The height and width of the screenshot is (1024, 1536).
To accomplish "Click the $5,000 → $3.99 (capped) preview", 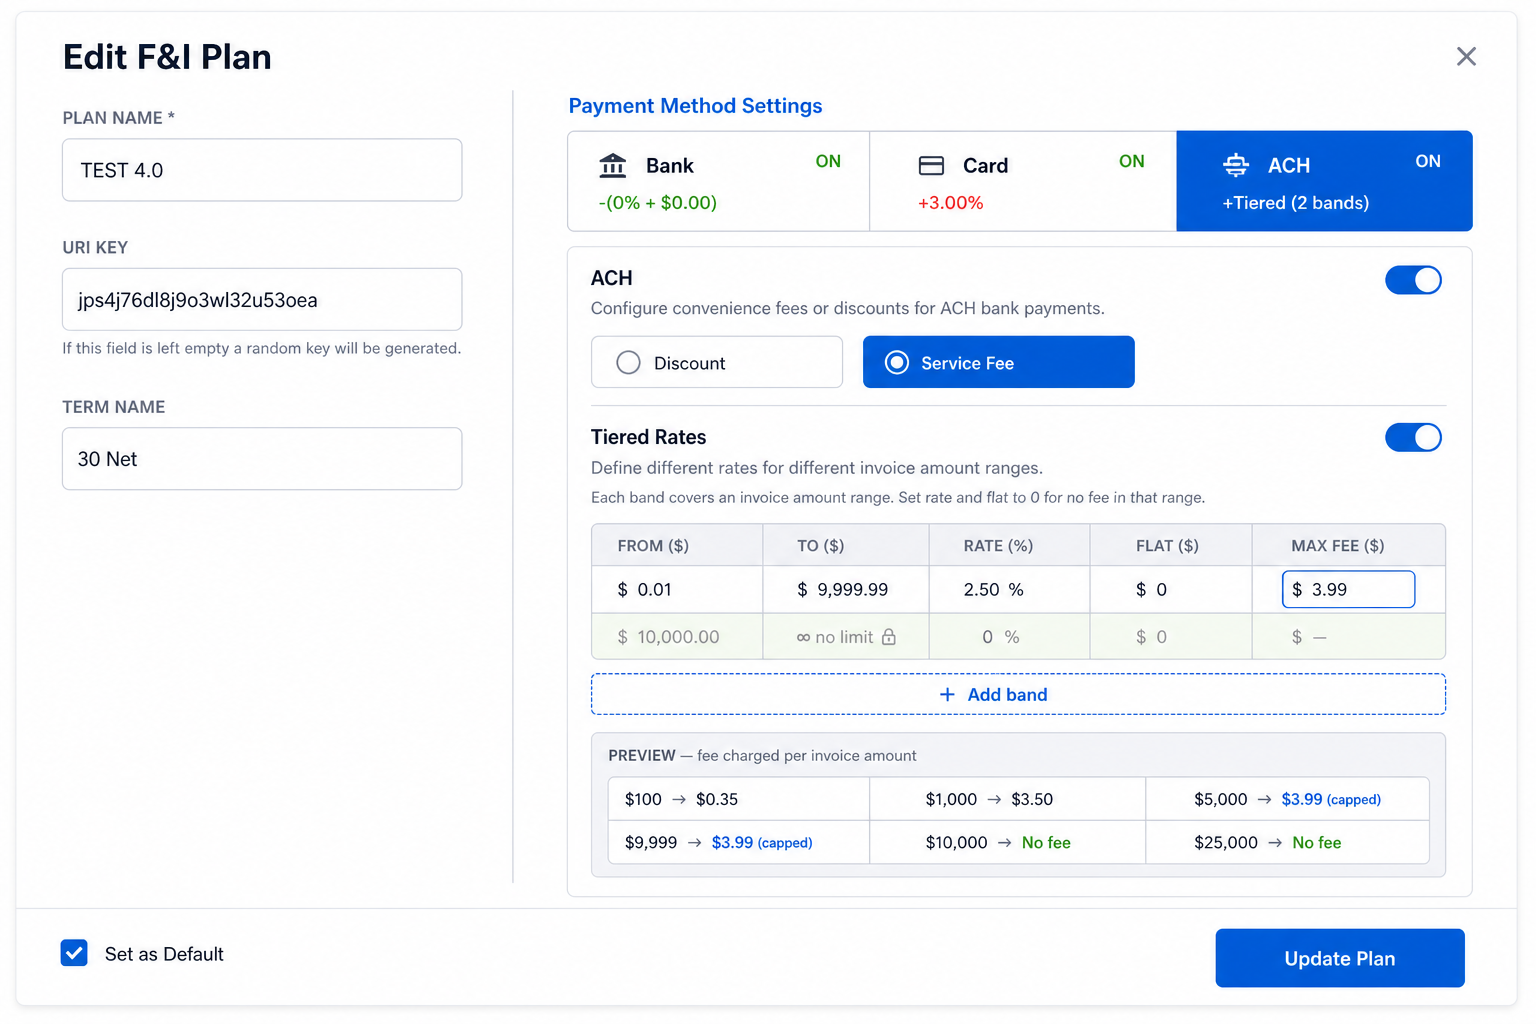I will [x=1287, y=799].
